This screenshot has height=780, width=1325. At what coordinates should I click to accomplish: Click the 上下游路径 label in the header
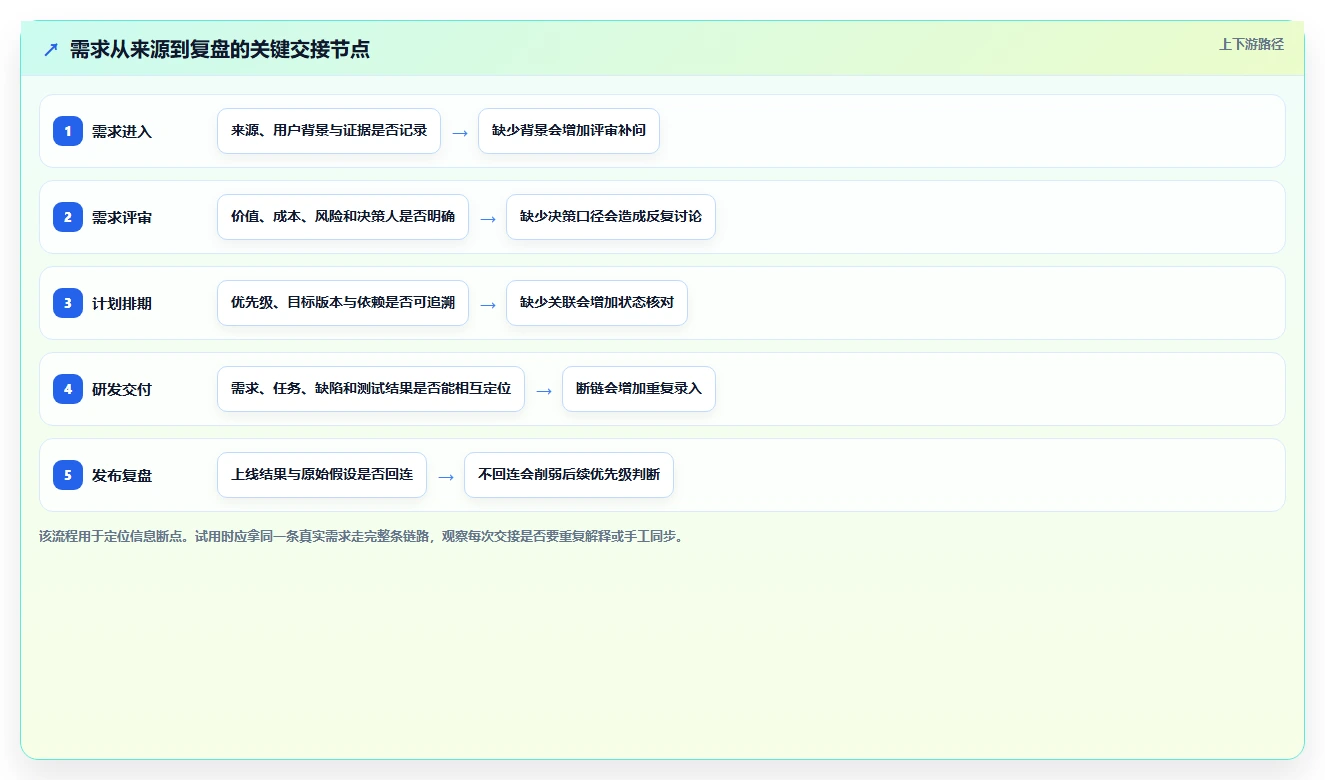pos(1251,44)
